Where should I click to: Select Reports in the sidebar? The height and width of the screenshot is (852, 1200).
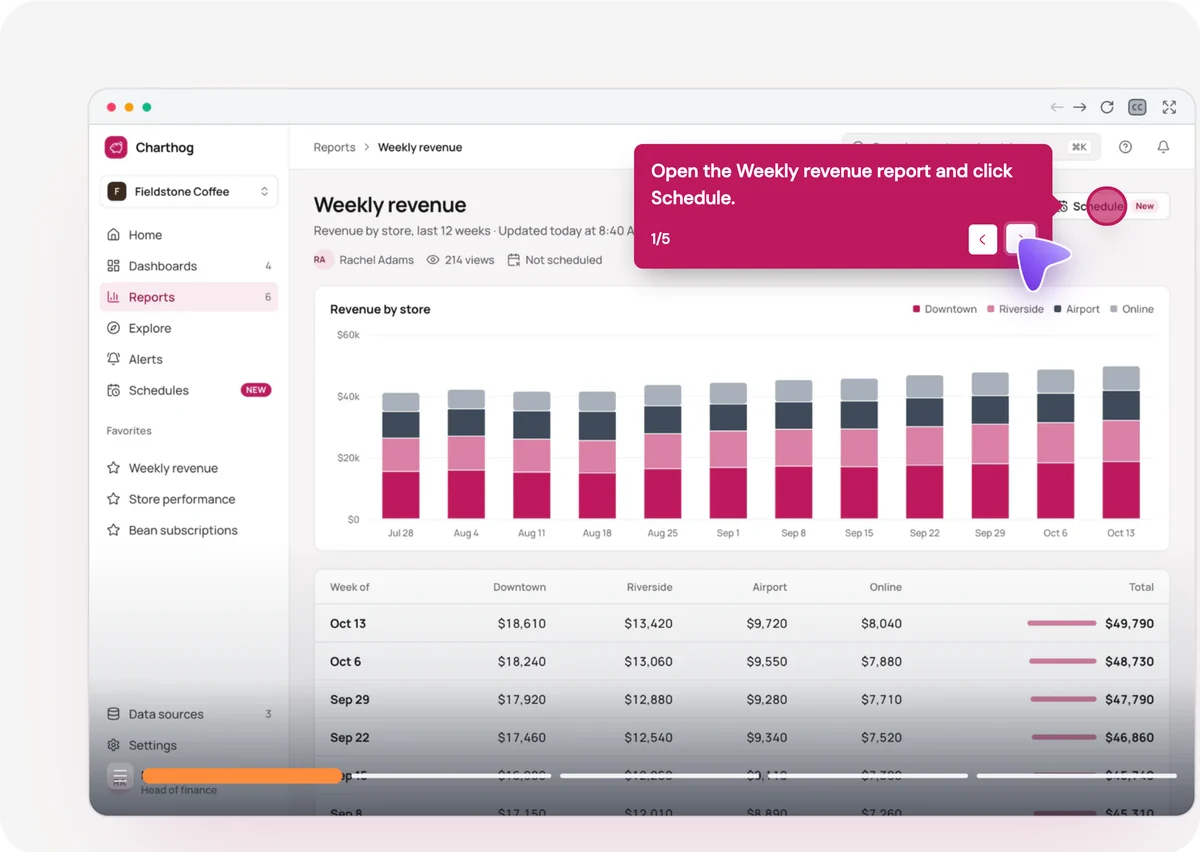189,297
